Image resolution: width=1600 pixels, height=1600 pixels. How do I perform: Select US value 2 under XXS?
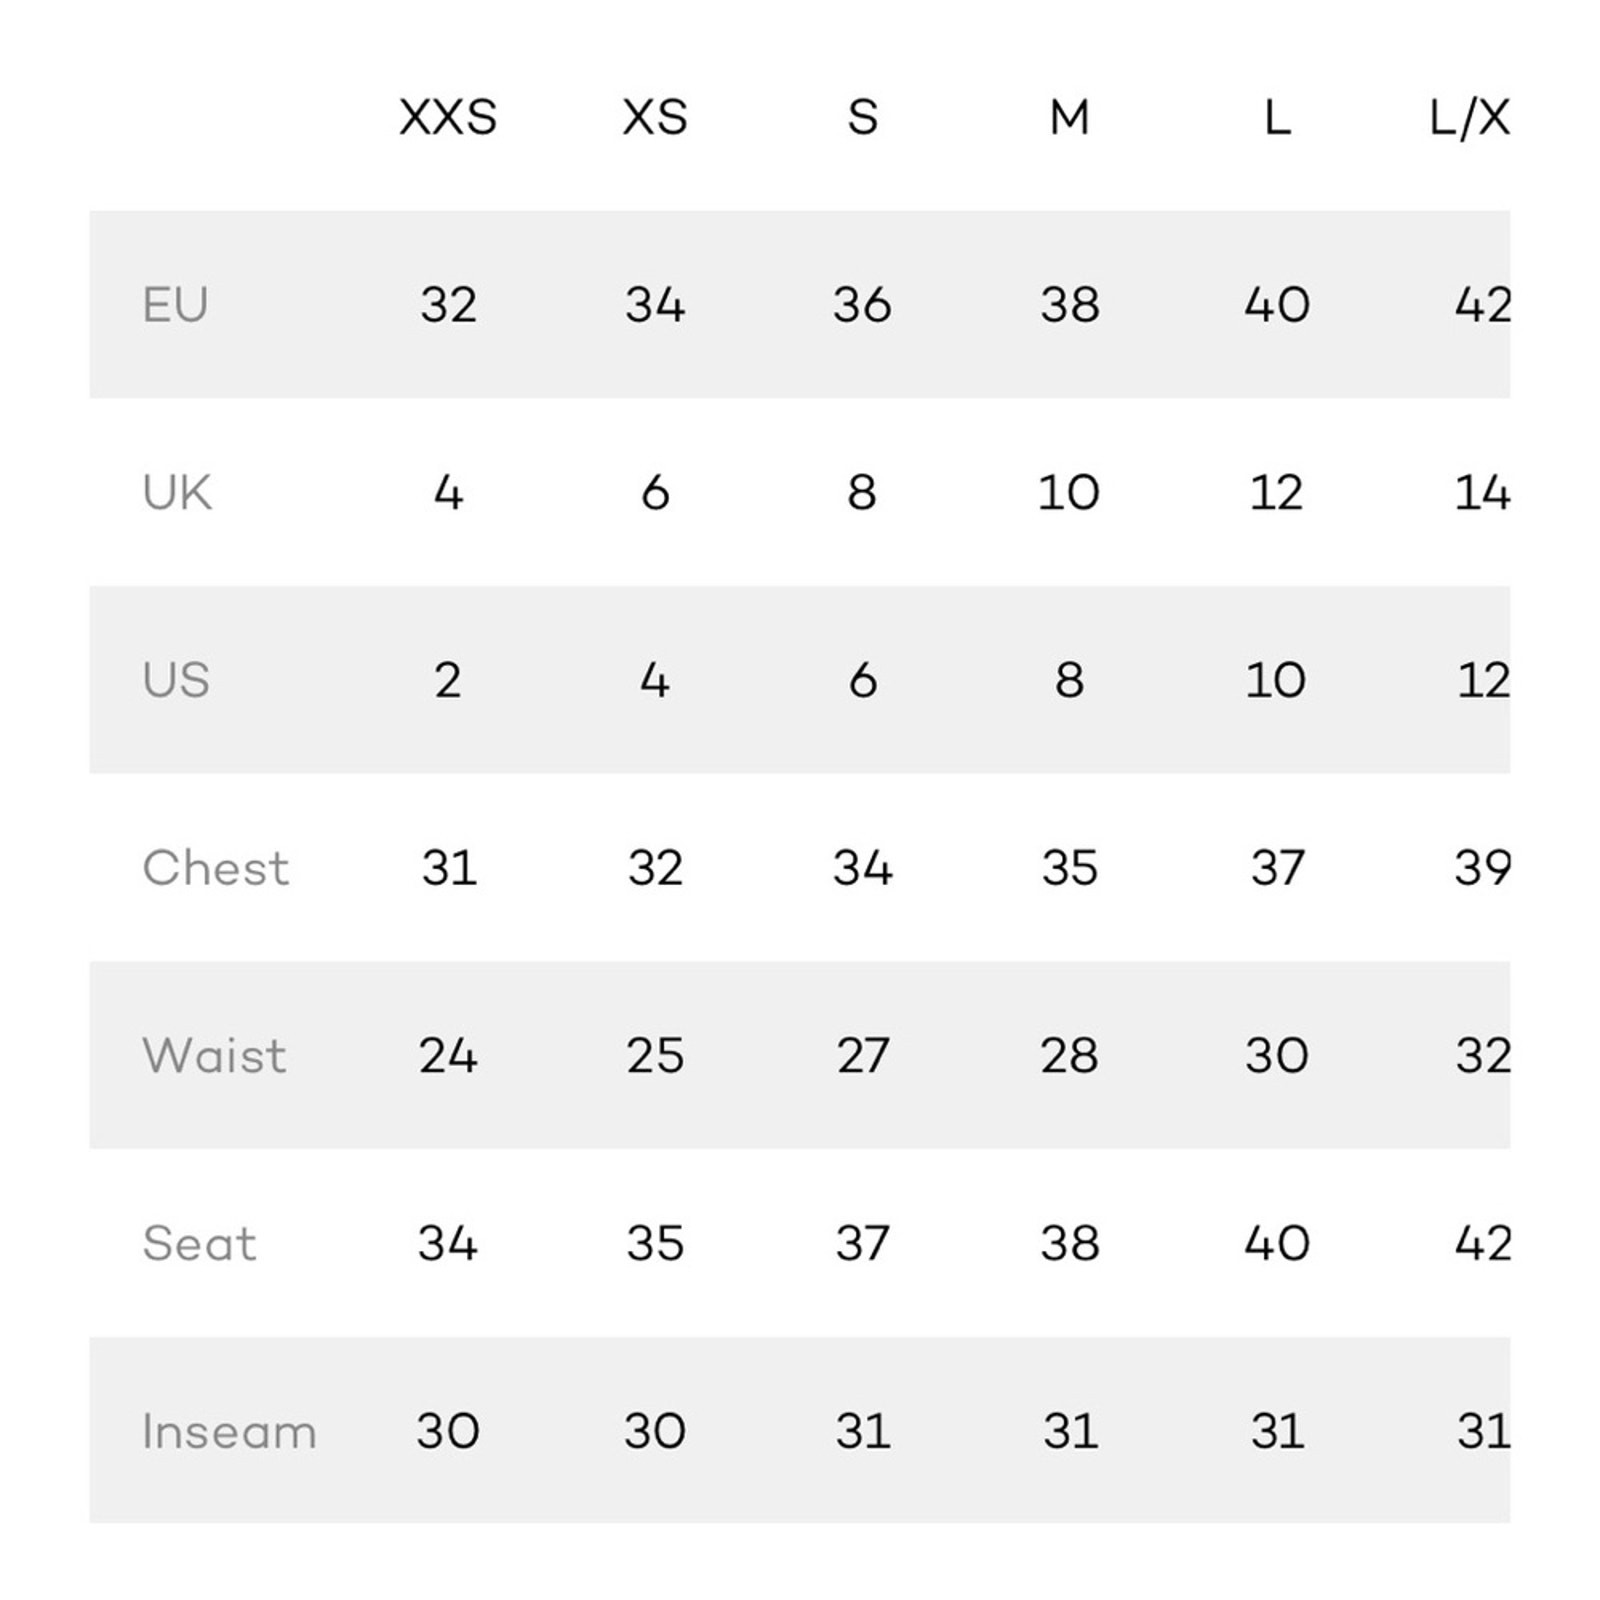click(448, 680)
